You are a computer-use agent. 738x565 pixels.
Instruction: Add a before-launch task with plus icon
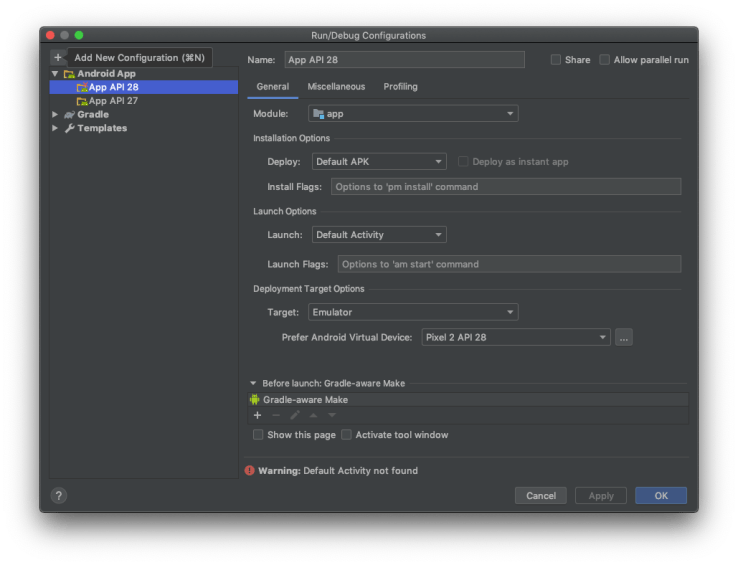(257, 415)
